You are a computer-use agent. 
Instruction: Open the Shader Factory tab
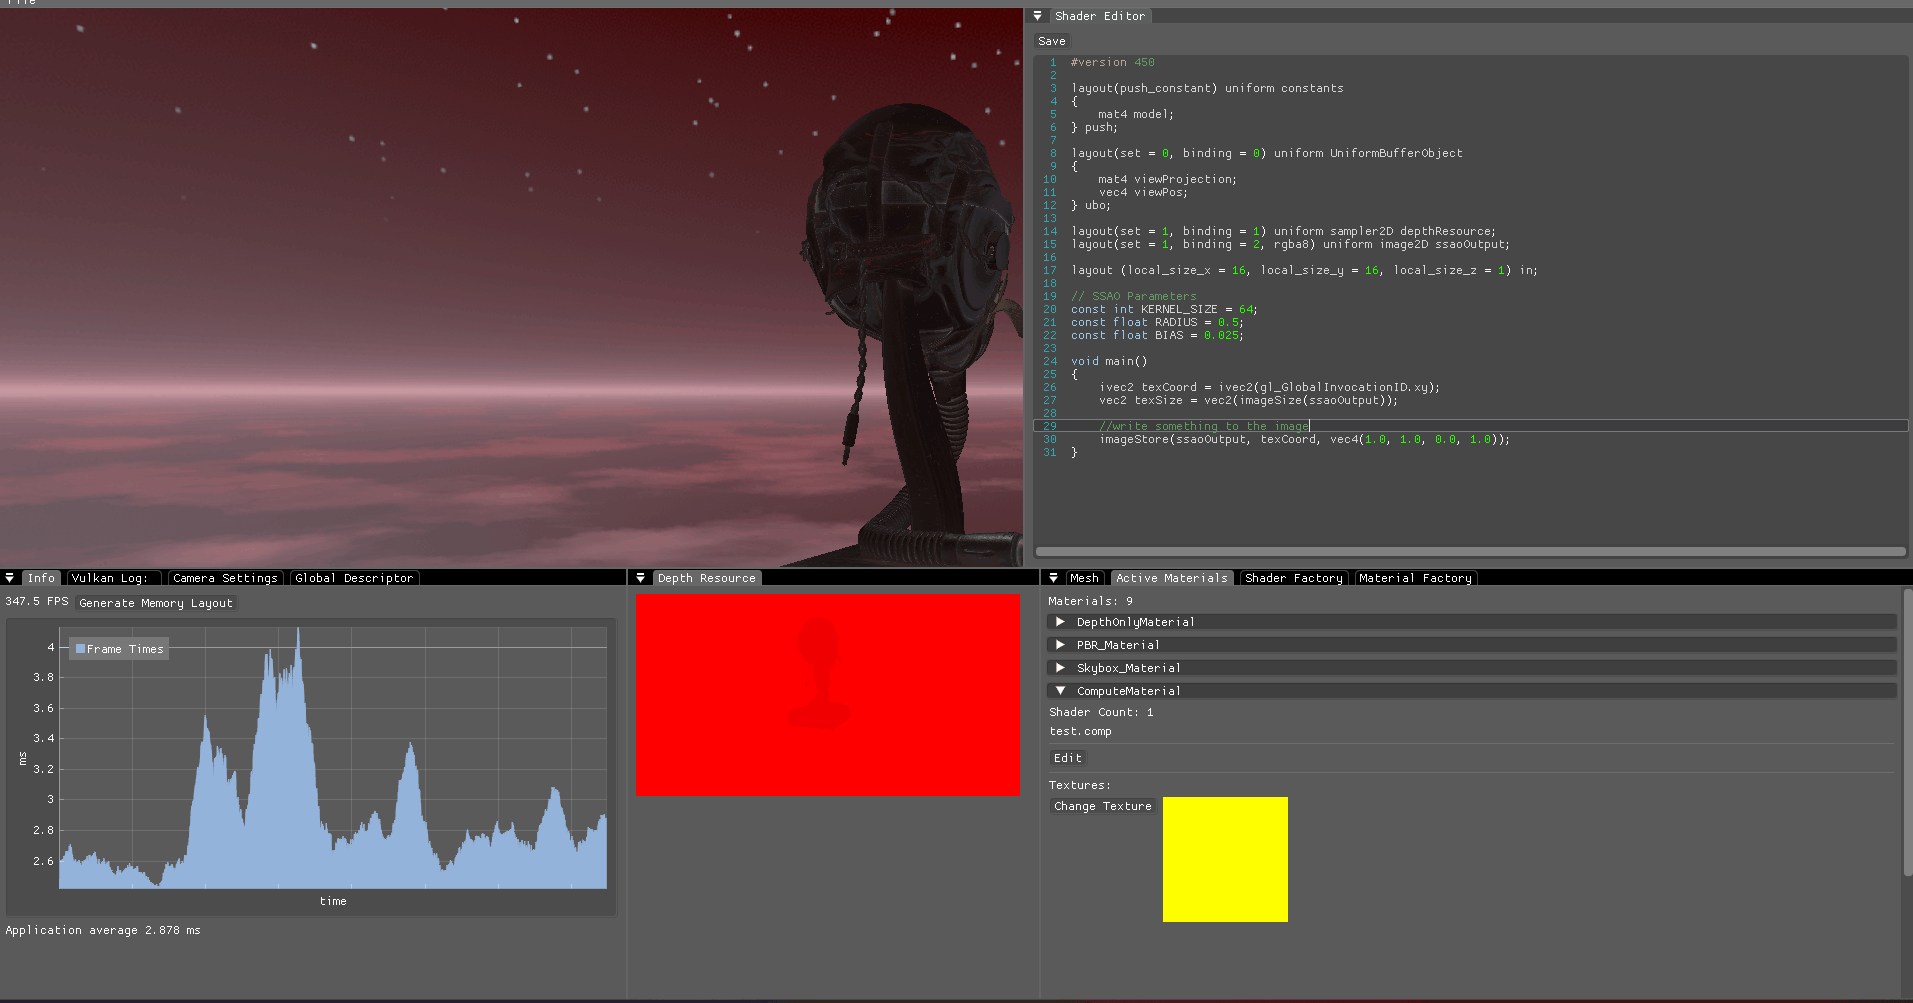coord(1294,578)
